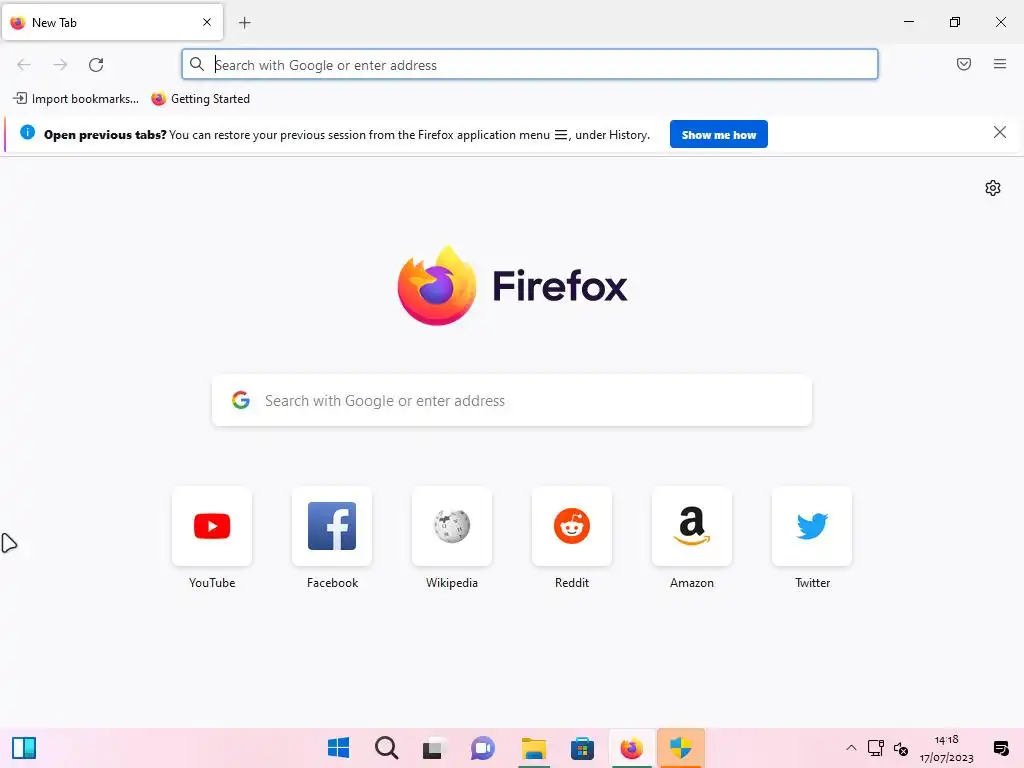This screenshot has height=768, width=1024.
Task: Click Show me how button
Action: click(718, 135)
